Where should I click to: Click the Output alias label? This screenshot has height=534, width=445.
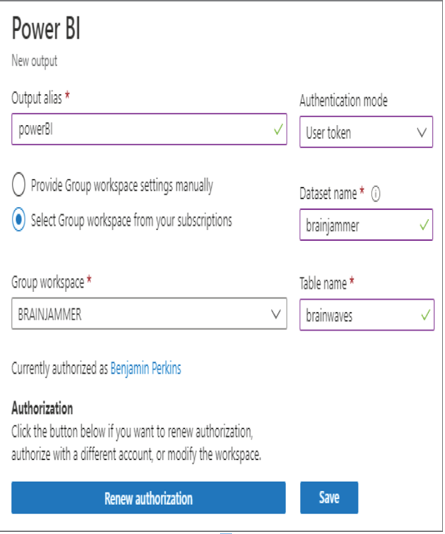point(37,98)
